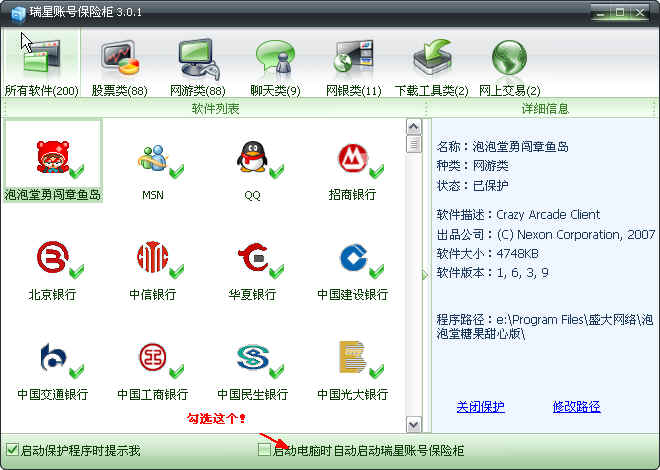Select the 招商银行 icon
660x470 pixels.
(352, 170)
